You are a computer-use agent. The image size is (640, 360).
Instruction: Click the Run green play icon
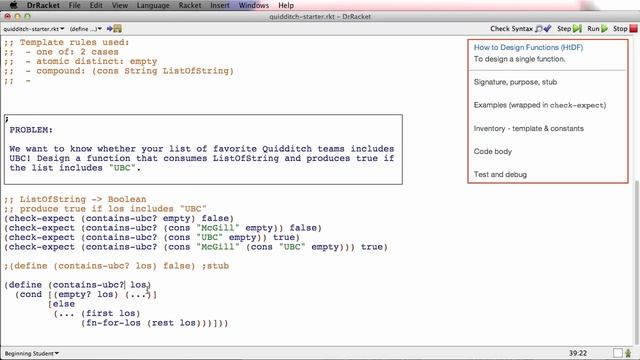[x=604, y=29]
